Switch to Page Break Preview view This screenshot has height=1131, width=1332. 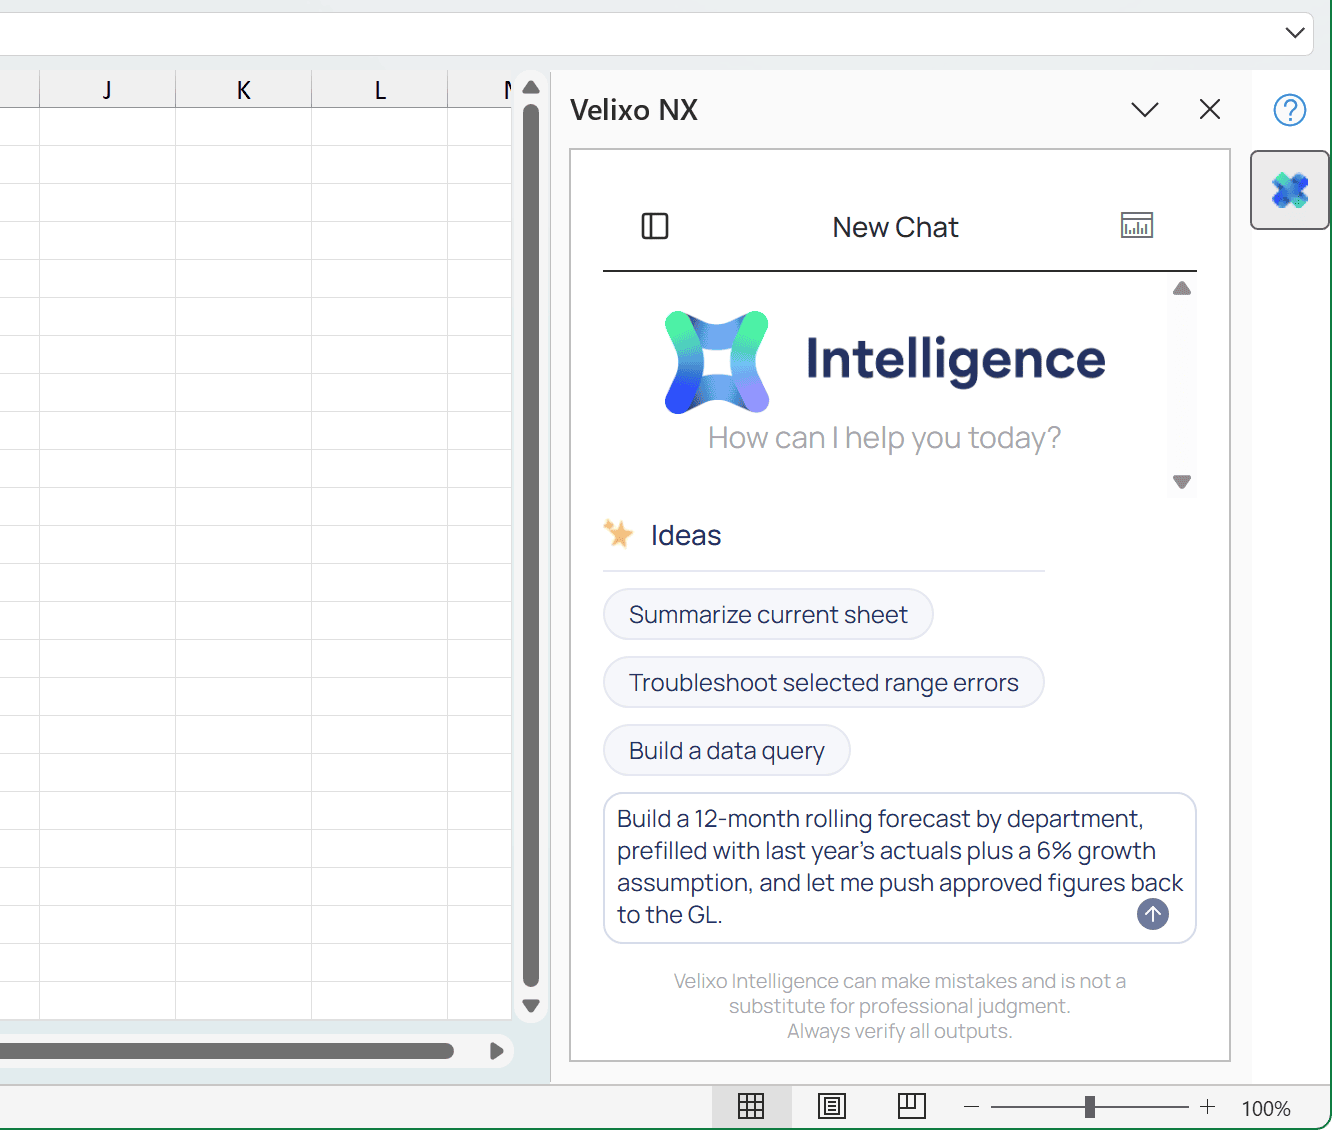pyautogui.click(x=912, y=1106)
